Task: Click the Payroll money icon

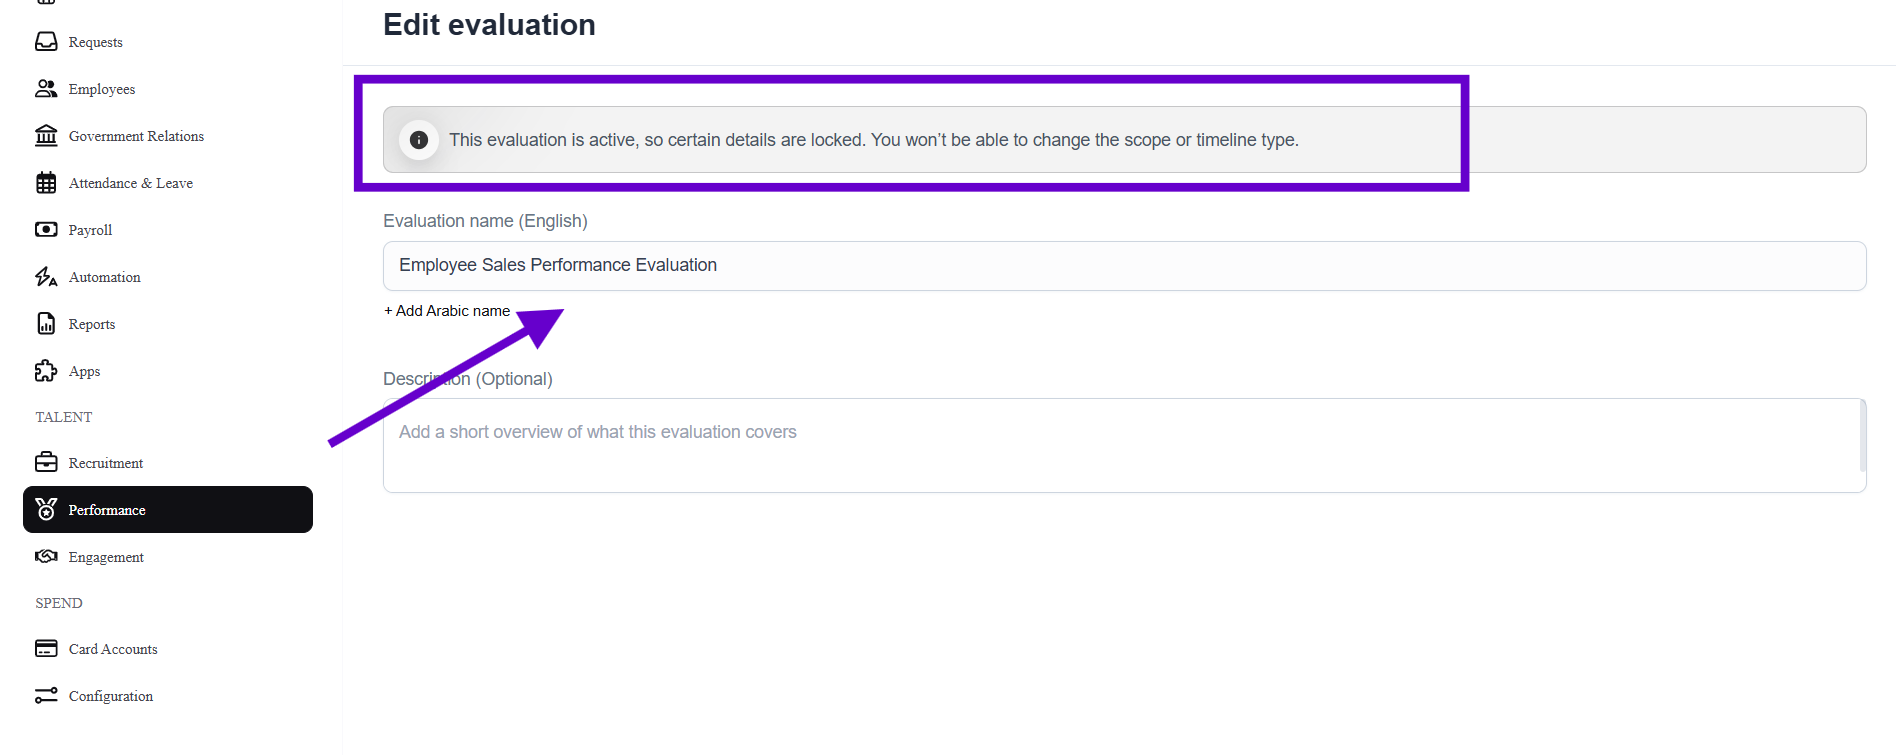Action: 46,230
